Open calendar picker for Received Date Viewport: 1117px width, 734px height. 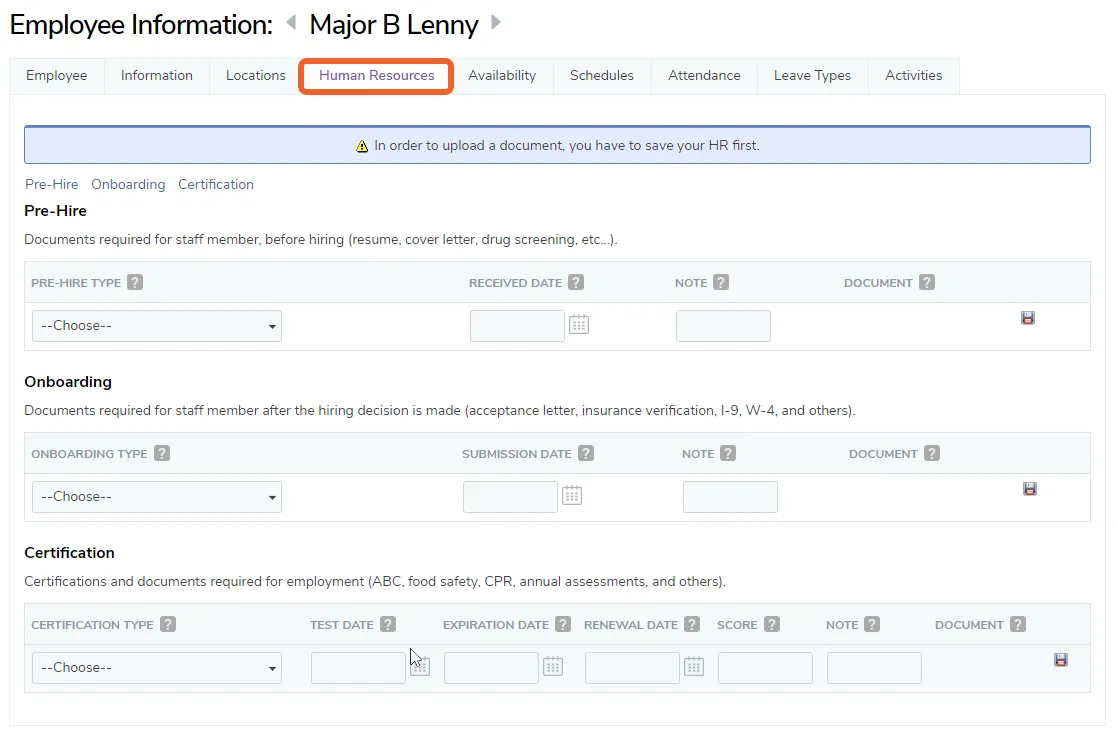(x=578, y=325)
